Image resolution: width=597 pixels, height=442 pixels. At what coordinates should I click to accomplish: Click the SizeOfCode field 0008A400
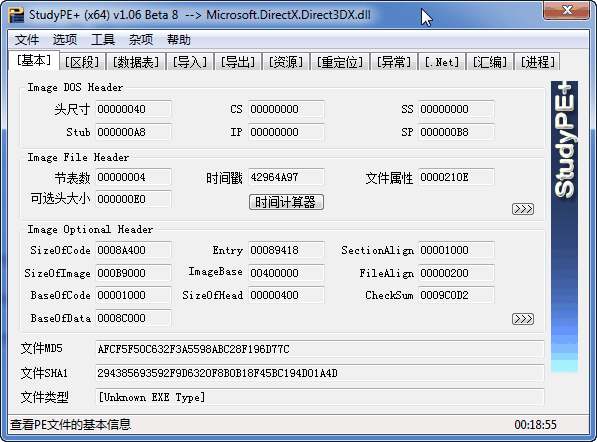[133, 250]
